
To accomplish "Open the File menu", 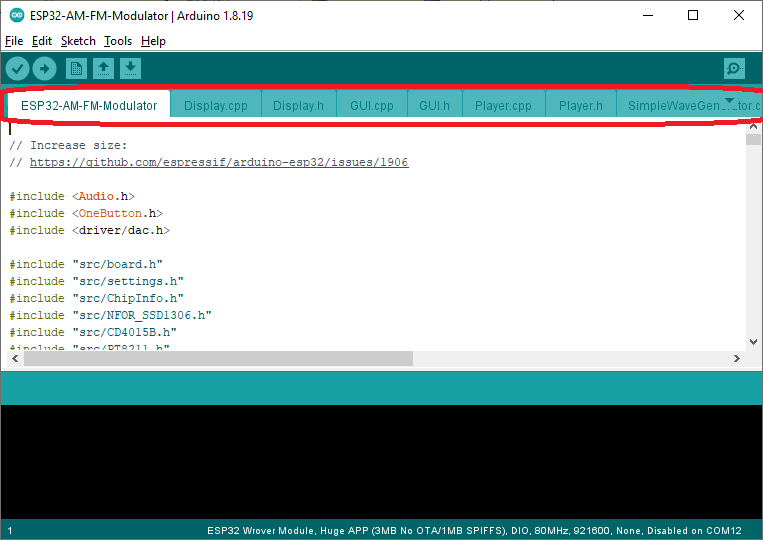I will tap(14, 41).
